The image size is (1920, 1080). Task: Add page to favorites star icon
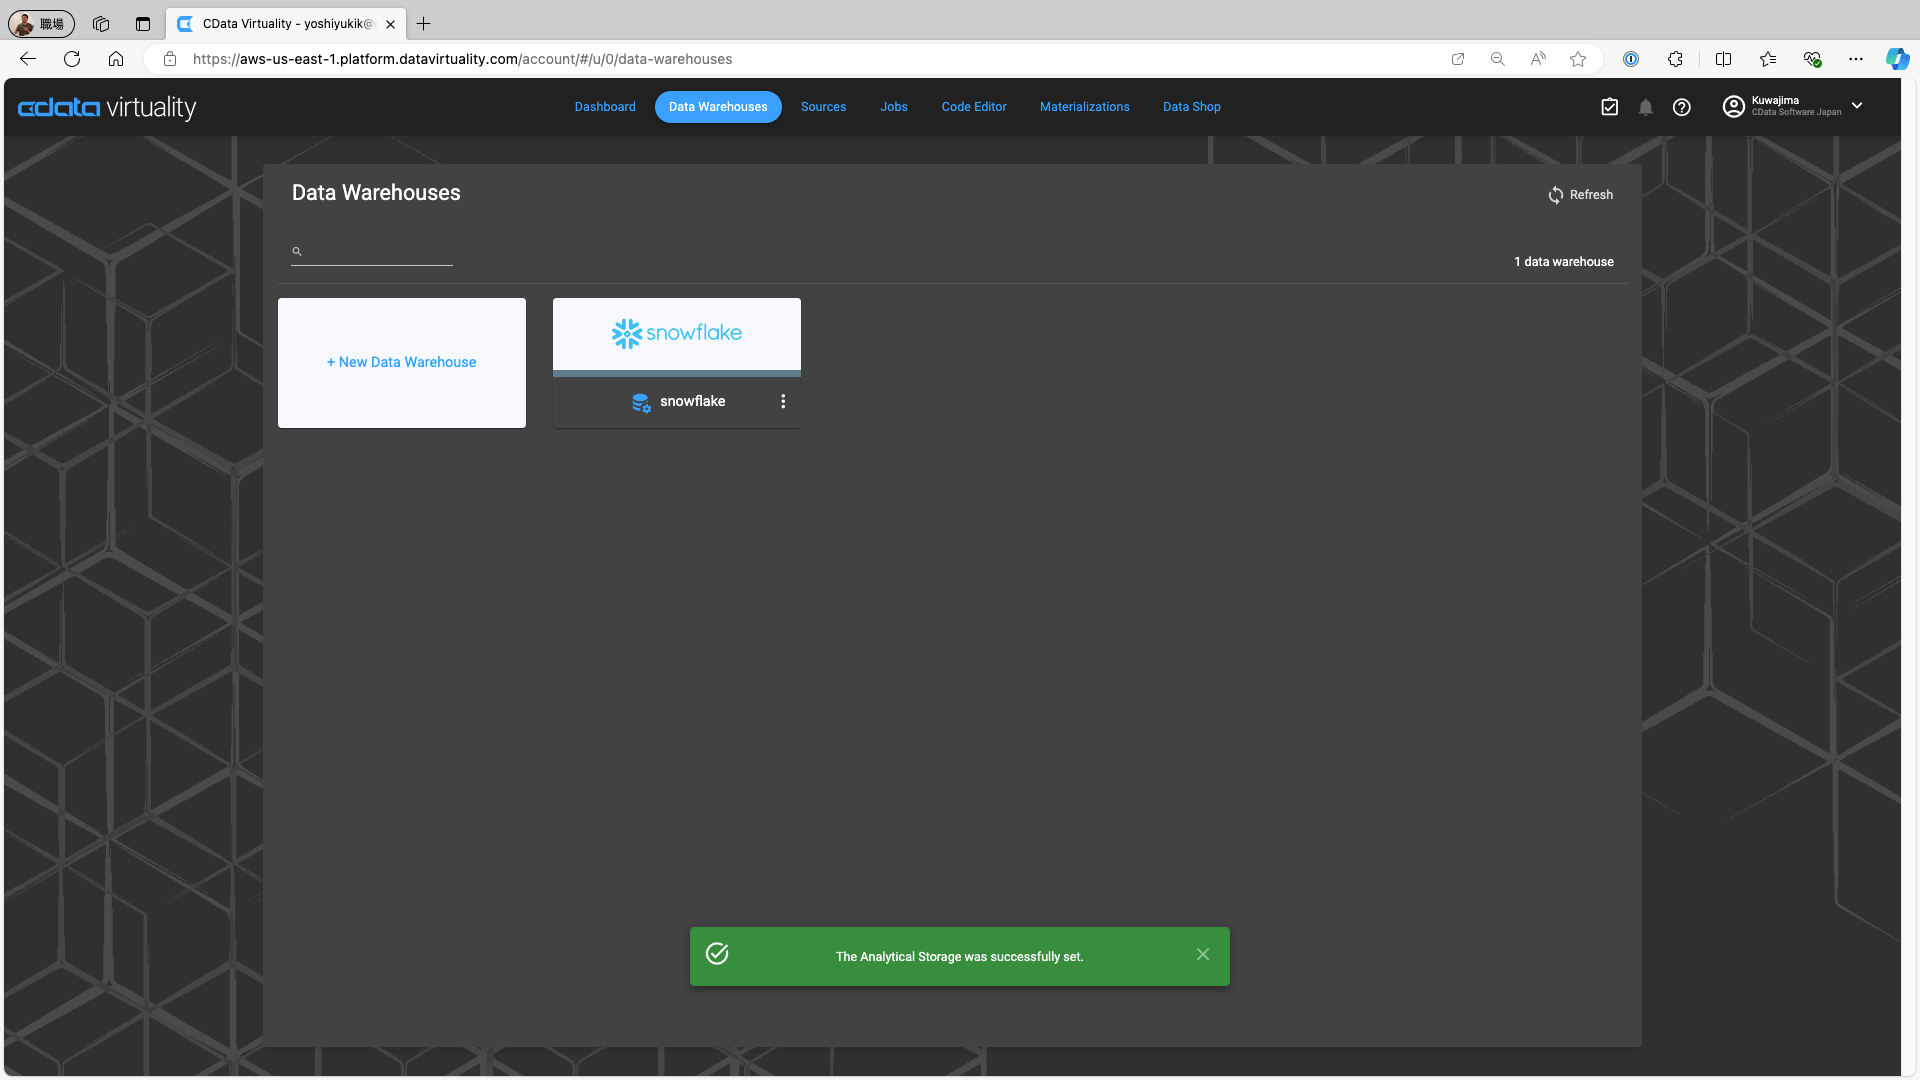point(1578,59)
